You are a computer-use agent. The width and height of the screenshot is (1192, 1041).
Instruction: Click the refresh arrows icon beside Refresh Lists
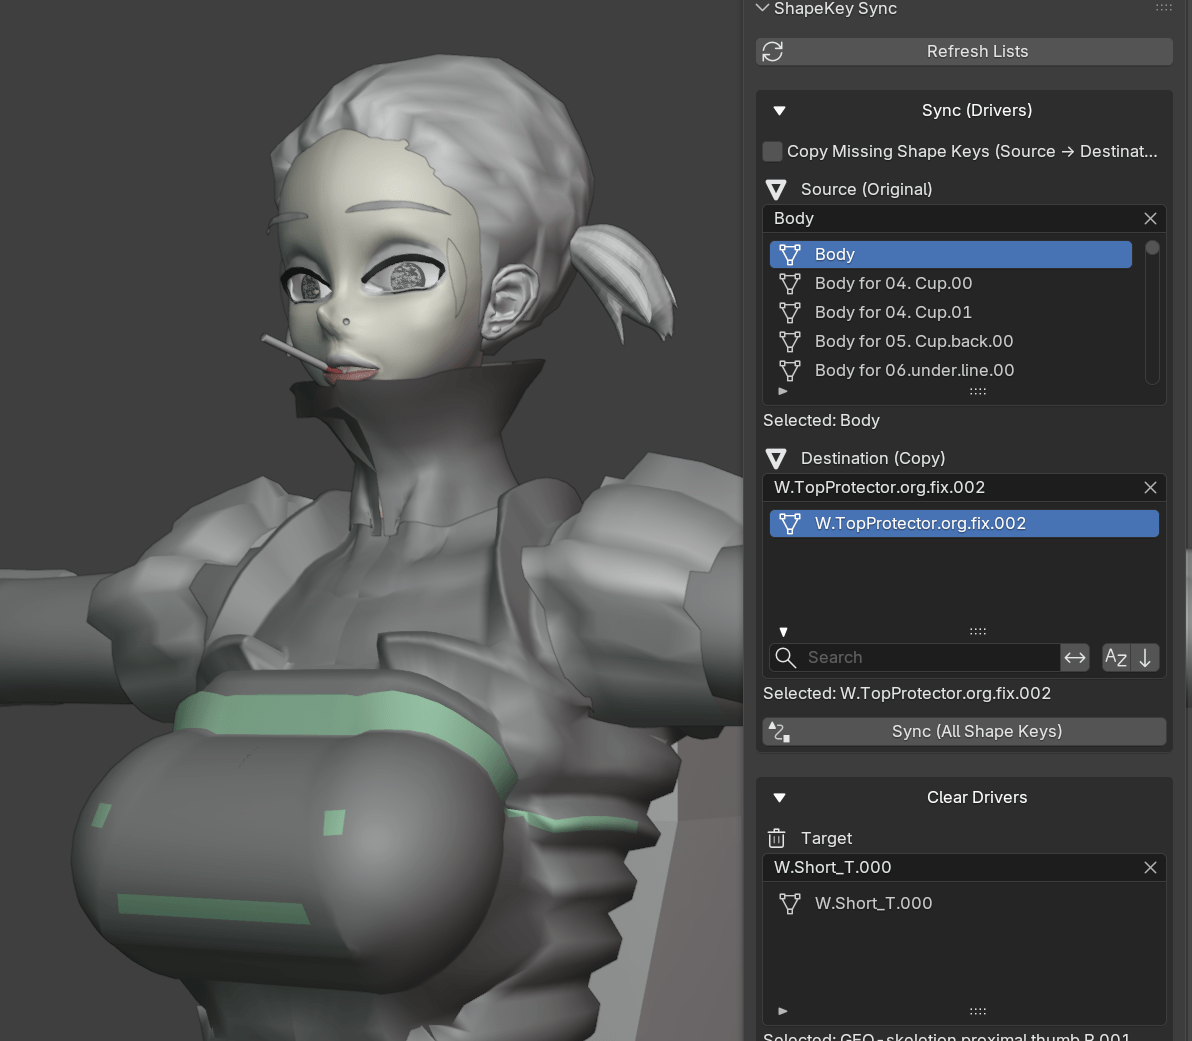click(x=772, y=51)
